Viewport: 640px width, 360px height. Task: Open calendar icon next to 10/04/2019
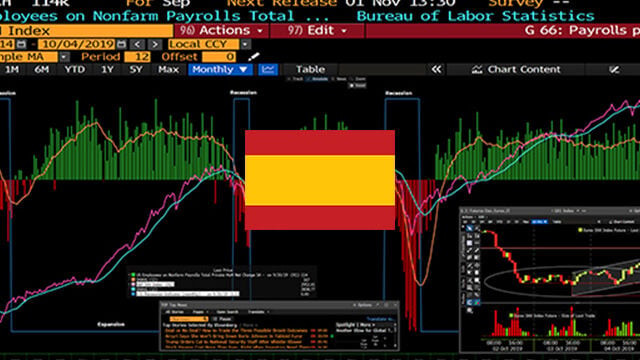[122, 44]
